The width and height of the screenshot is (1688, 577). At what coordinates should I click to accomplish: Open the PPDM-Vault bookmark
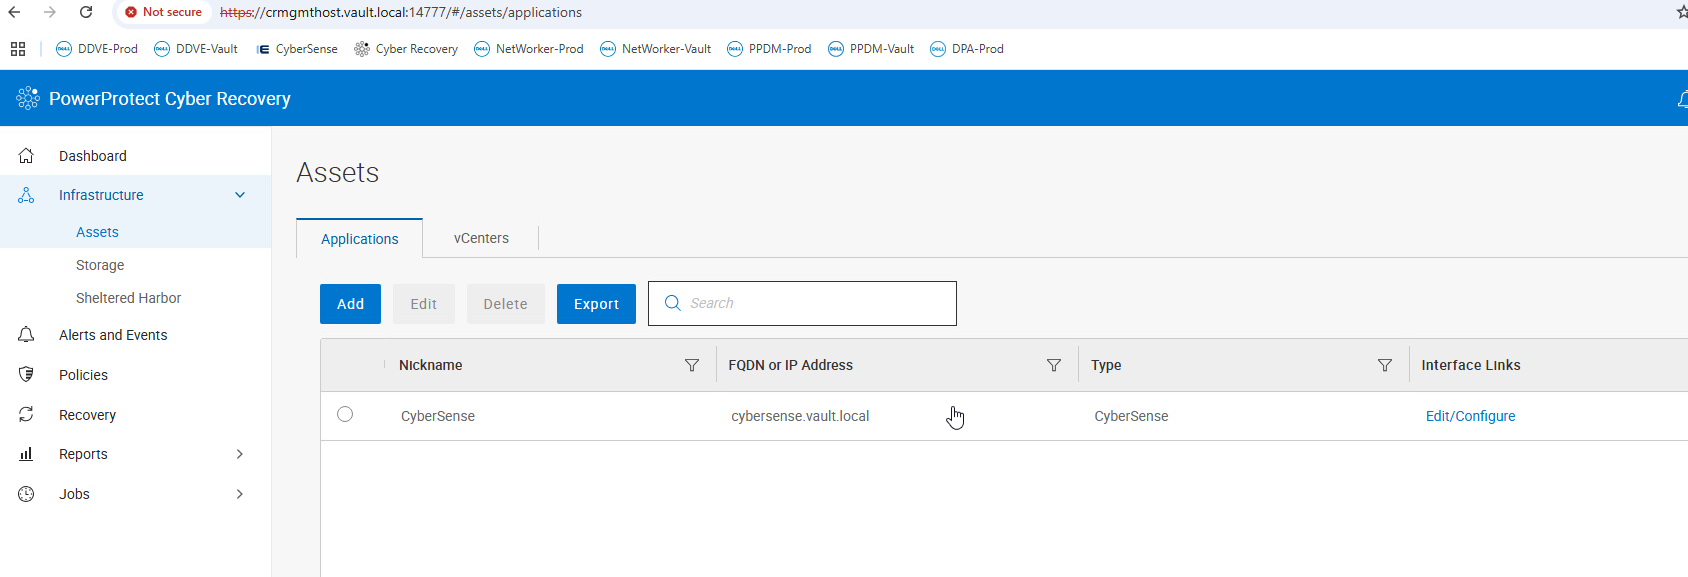pyautogui.click(x=871, y=49)
